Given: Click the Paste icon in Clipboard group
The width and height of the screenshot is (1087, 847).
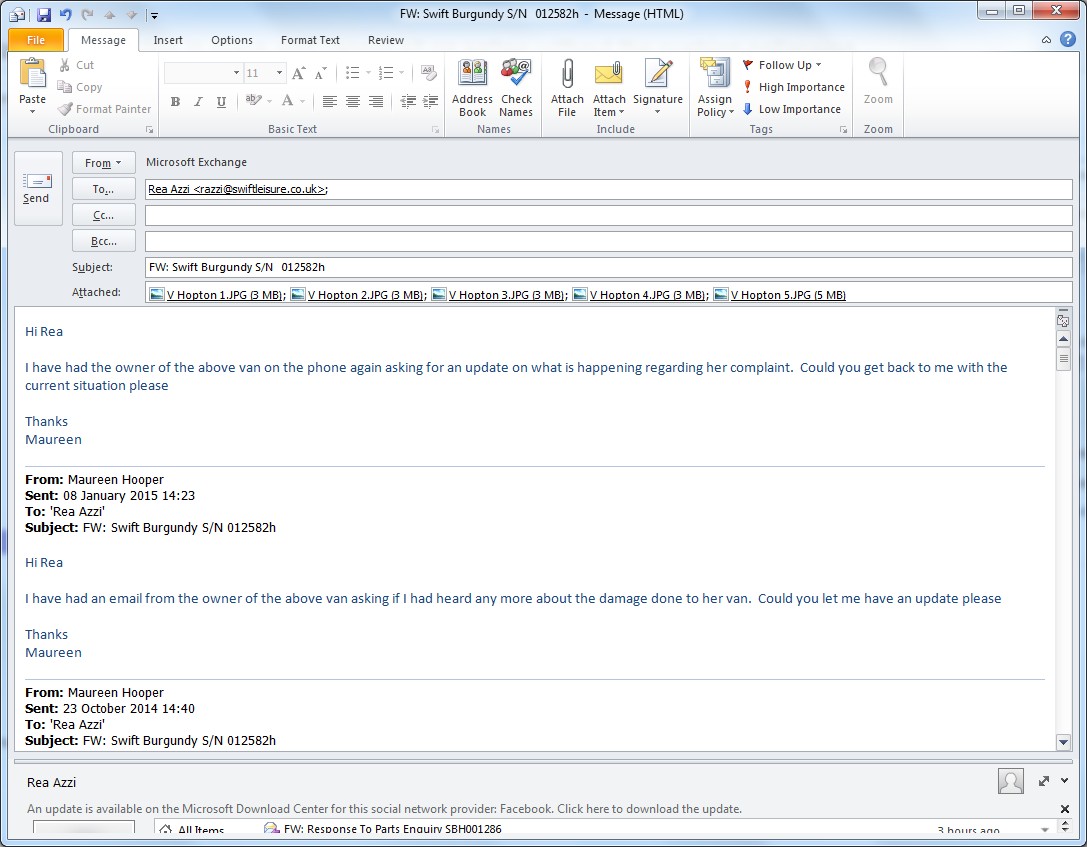Looking at the screenshot, I should [32, 73].
